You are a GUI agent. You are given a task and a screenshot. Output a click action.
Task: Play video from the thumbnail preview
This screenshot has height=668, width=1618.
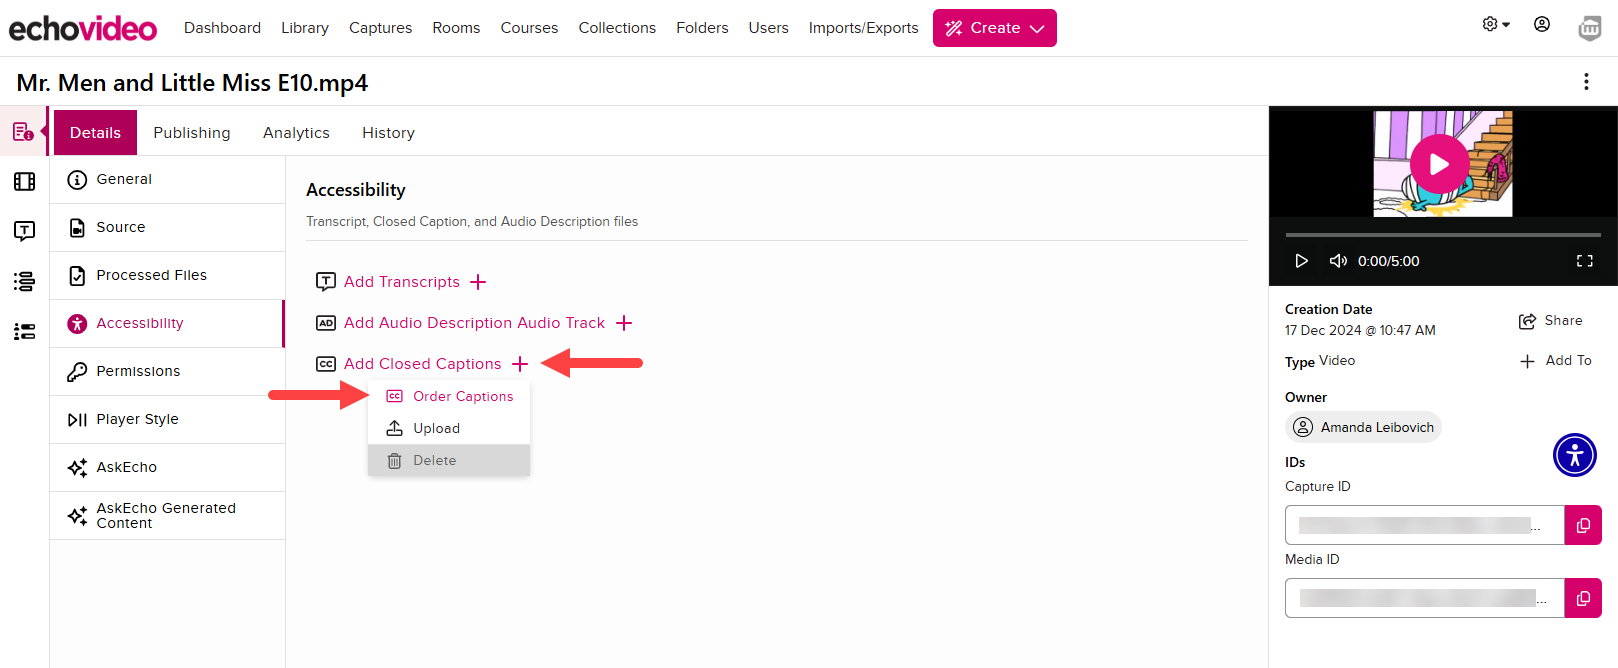click(x=1439, y=164)
